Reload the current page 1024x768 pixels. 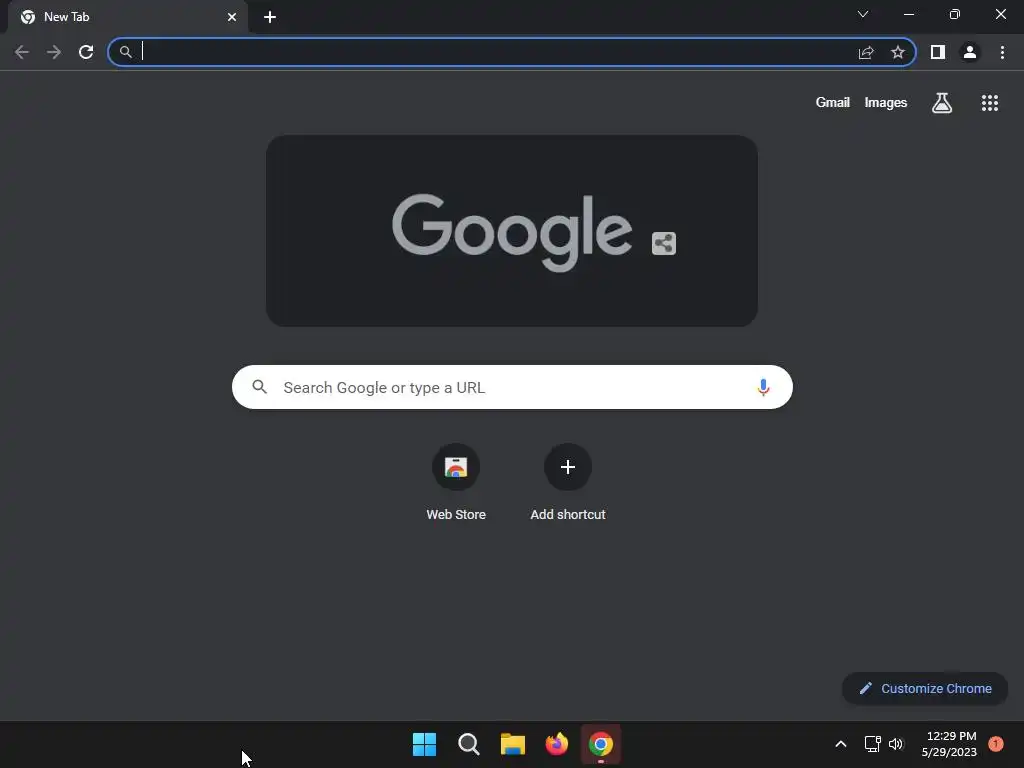pos(86,52)
